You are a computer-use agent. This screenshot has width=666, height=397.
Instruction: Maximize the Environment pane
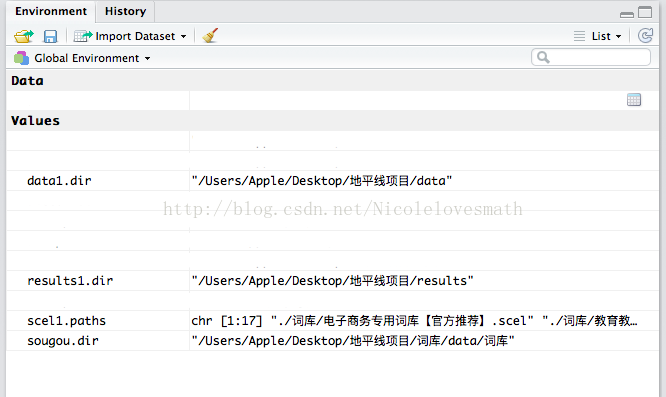pyautogui.click(x=645, y=12)
